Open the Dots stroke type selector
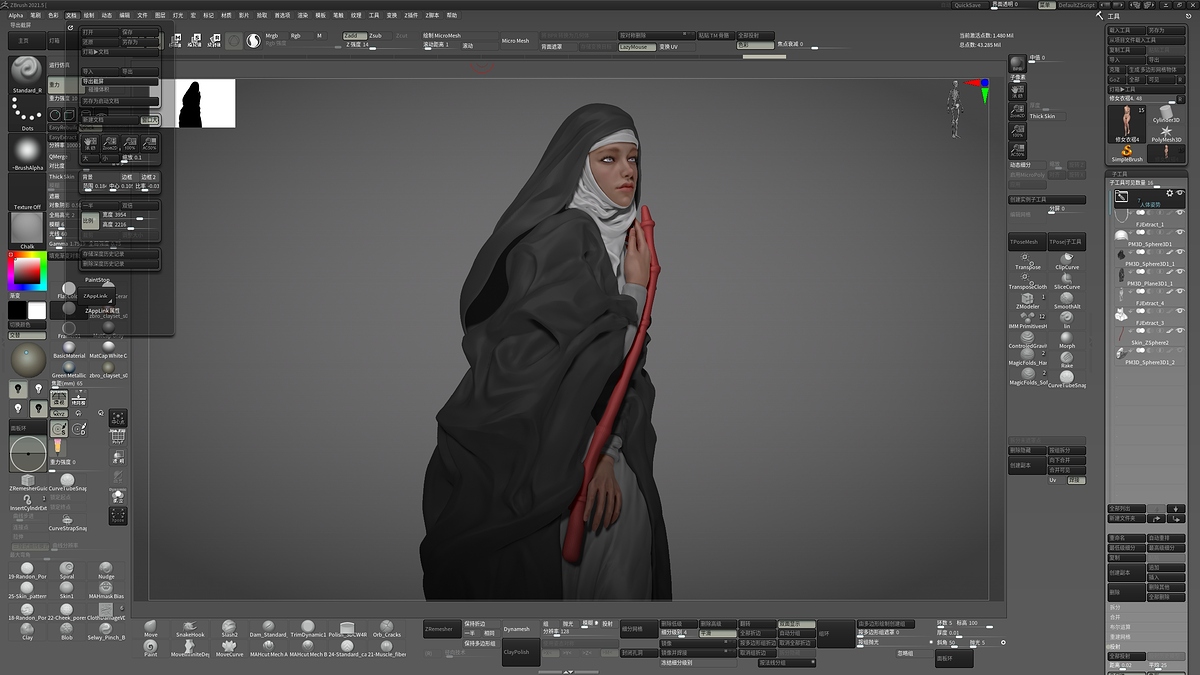This screenshot has height=675, width=1200. [x=27, y=114]
